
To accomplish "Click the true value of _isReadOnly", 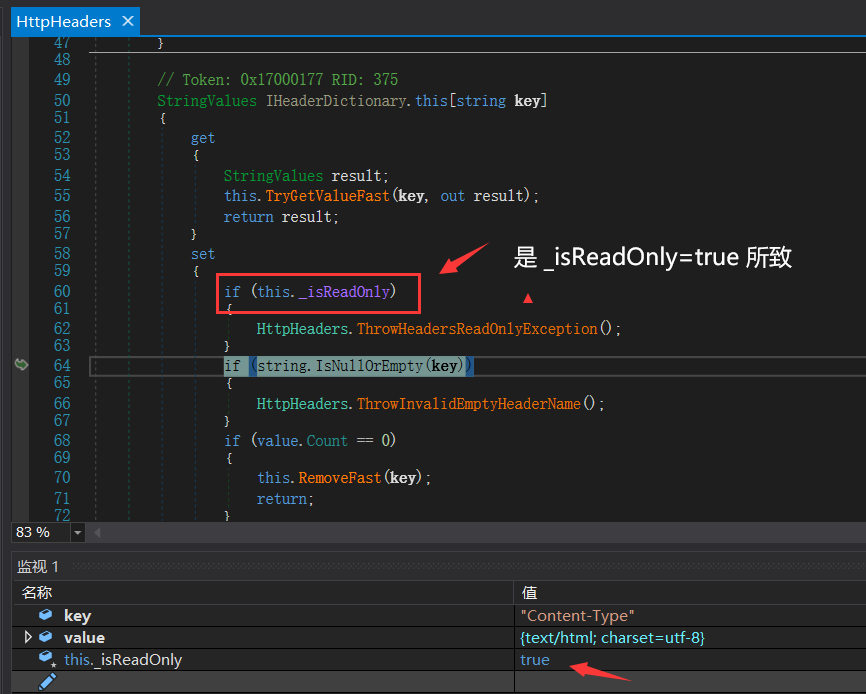I will [x=535, y=659].
